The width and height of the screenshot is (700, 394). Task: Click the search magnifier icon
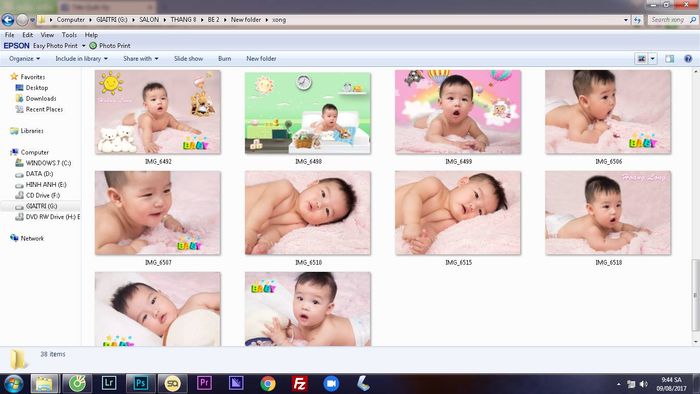693,20
